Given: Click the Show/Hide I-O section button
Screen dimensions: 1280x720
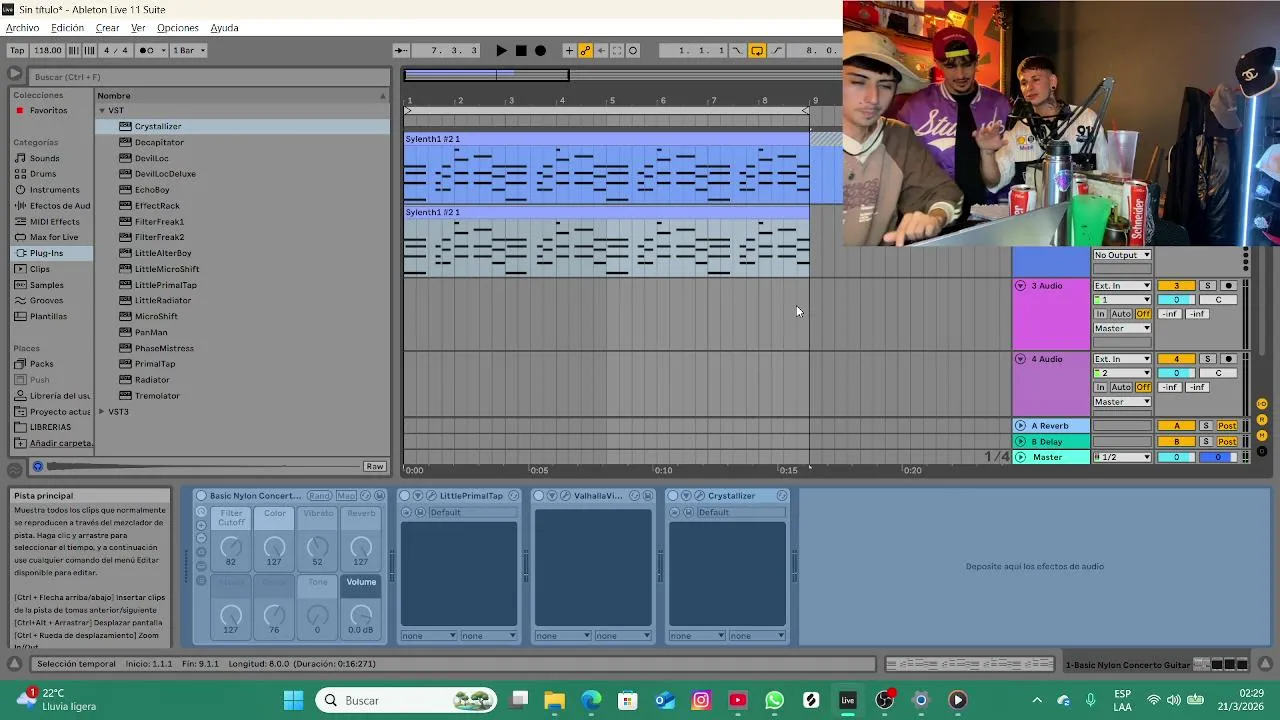Looking at the screenshot, I should point(1262,404).
